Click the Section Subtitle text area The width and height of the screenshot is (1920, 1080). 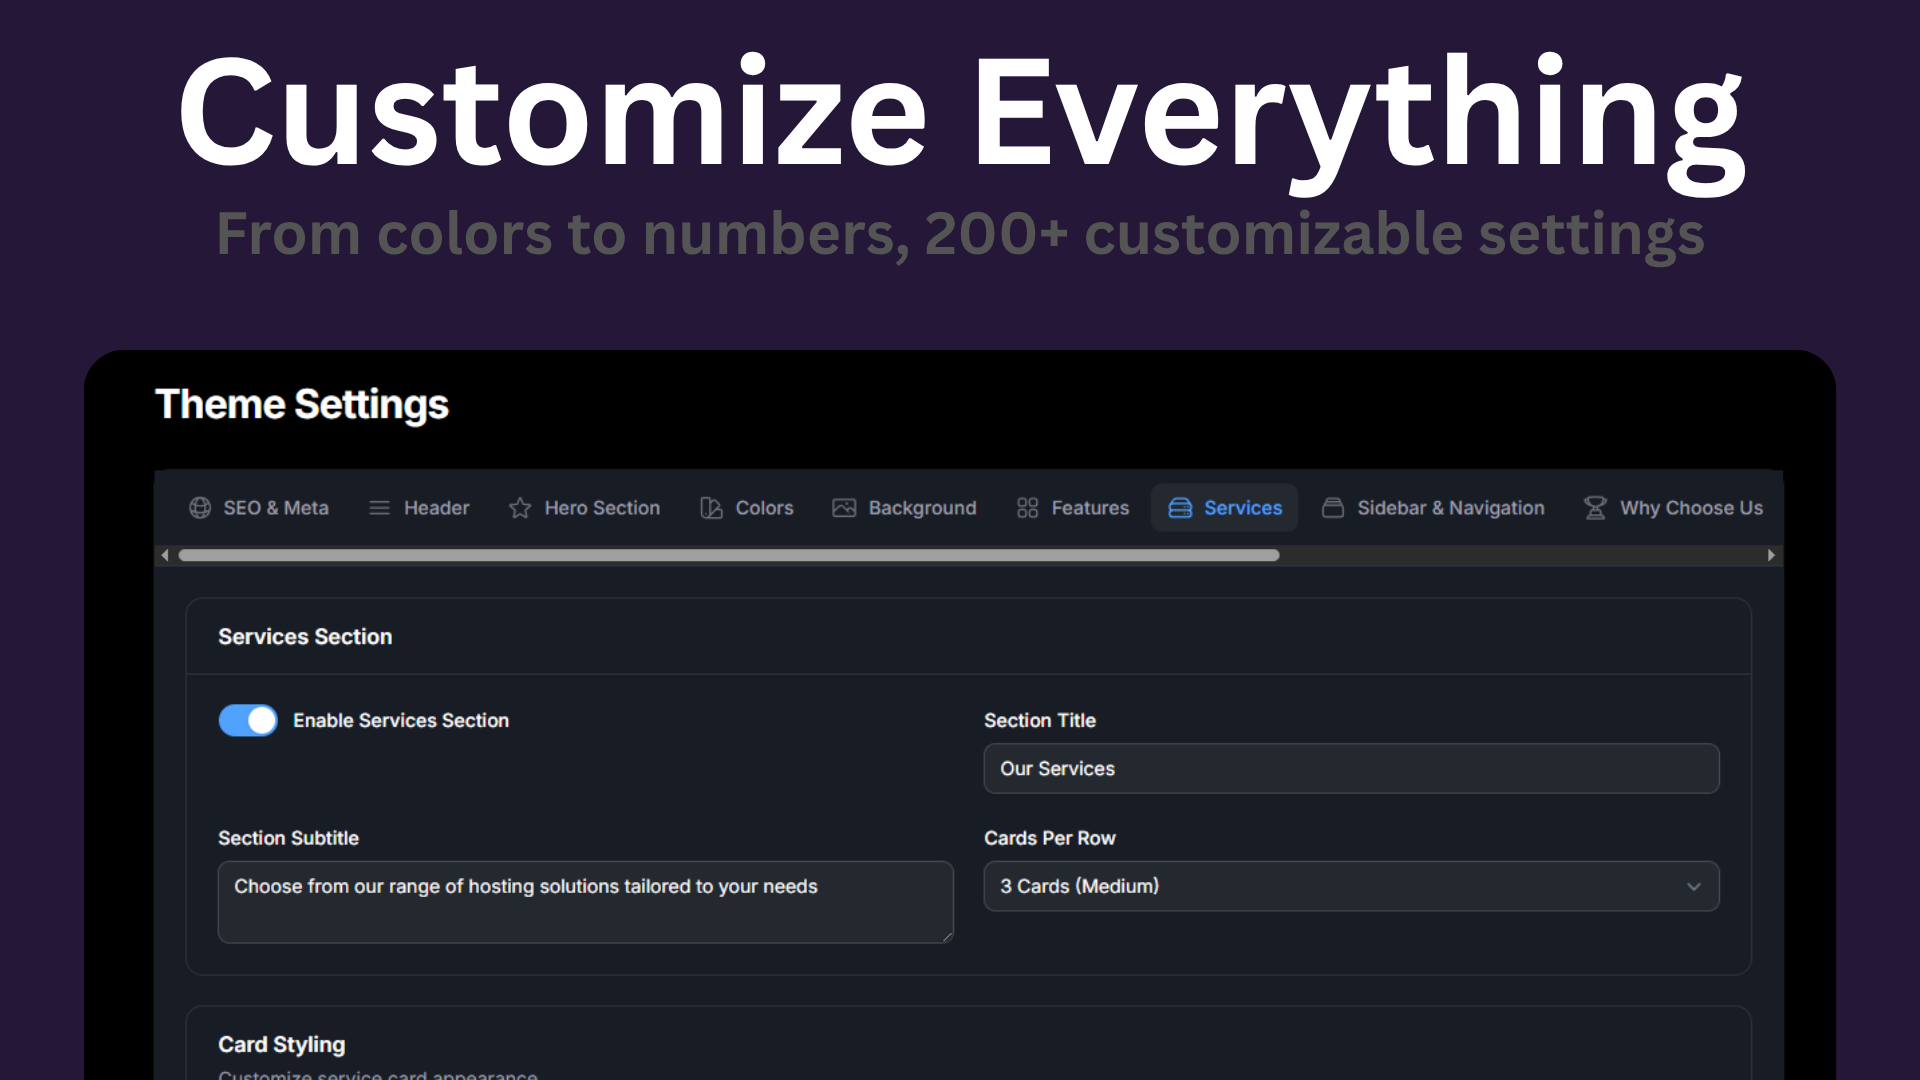pyautogui.click(x=585, y=902)
